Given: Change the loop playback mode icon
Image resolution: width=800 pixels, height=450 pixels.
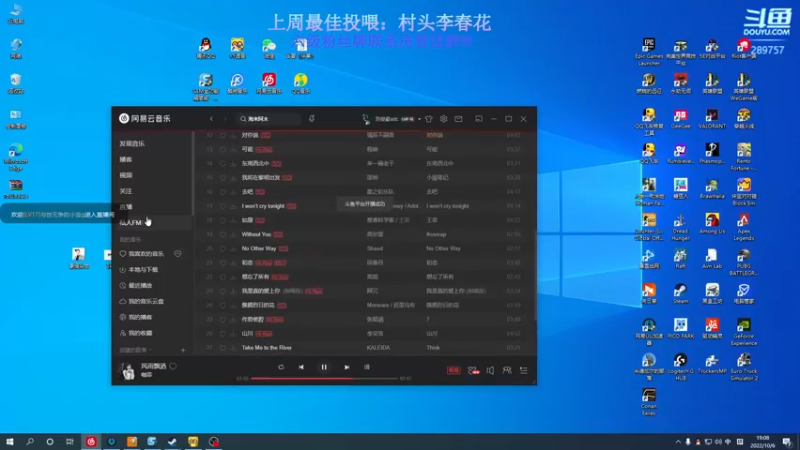Looking at the screenshot, I should (x=281, y=367).
